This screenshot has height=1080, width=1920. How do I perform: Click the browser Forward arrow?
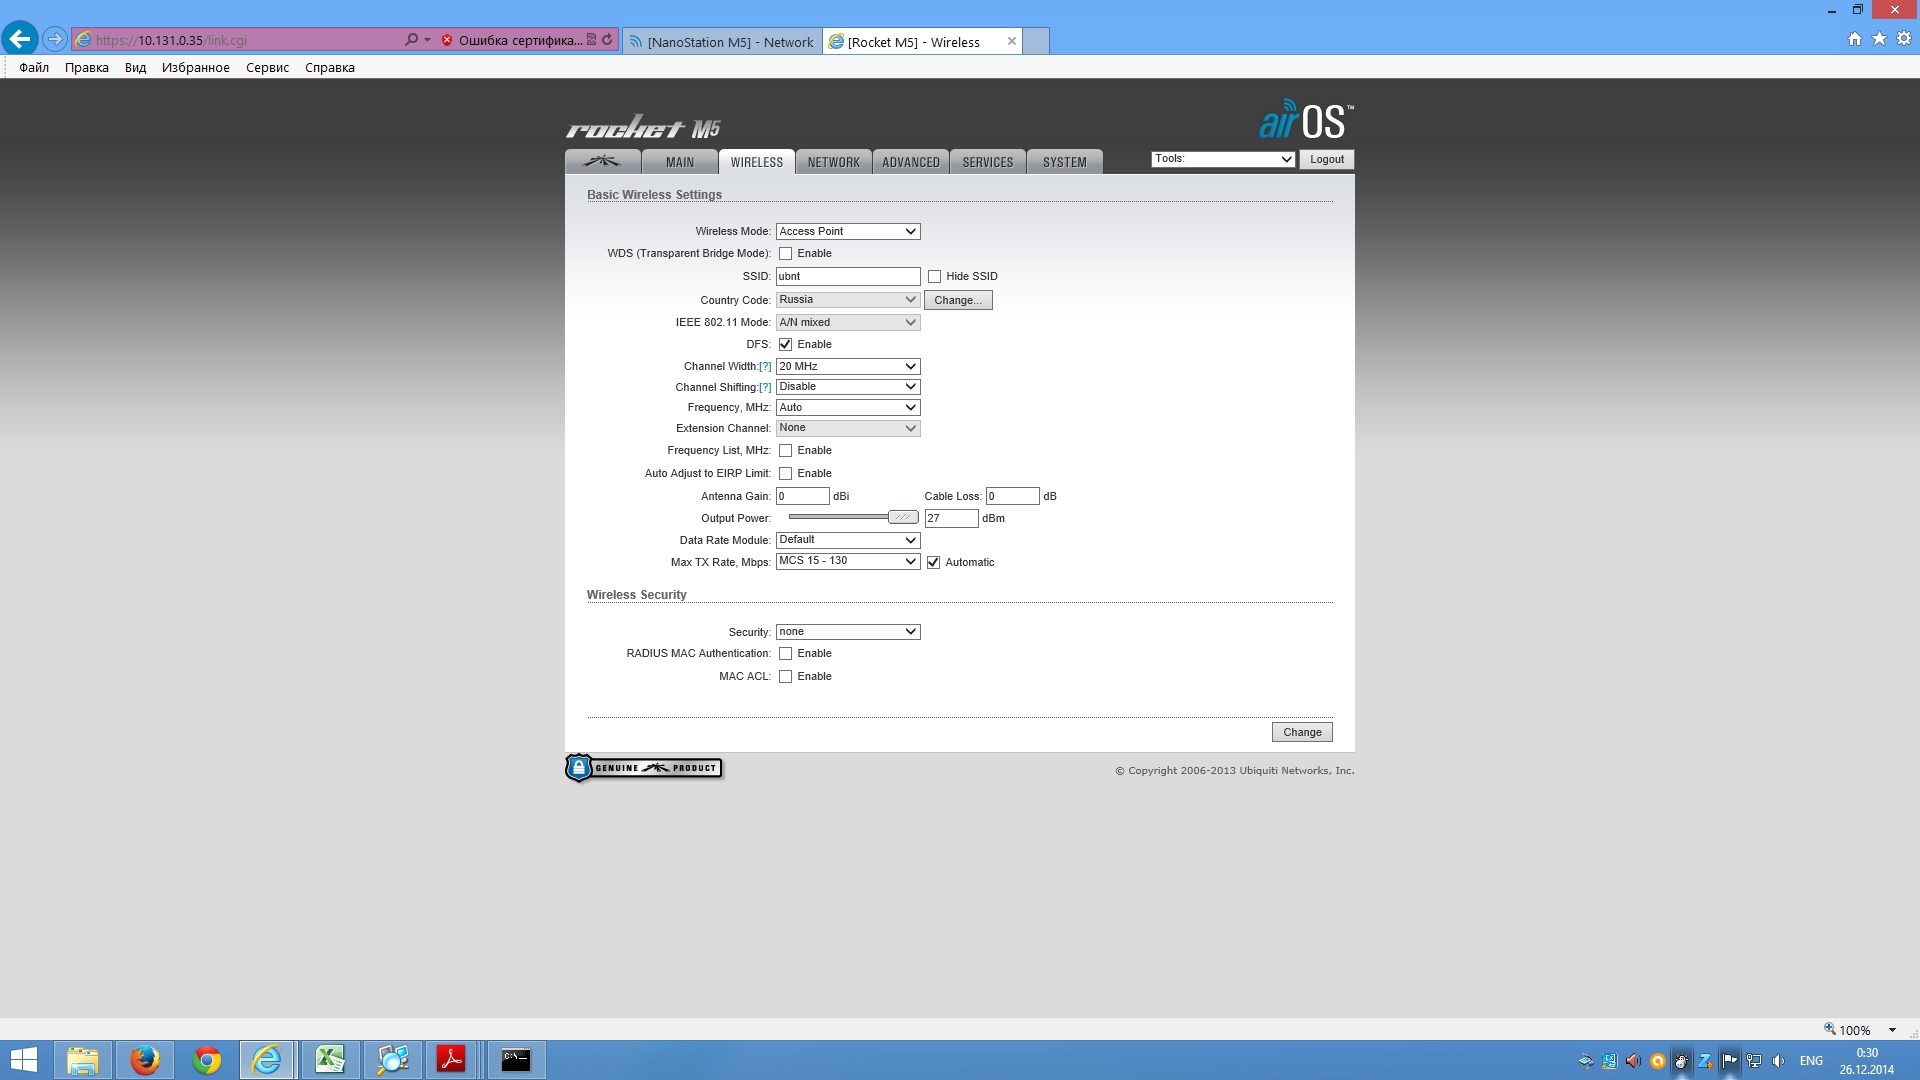point(55,40)
